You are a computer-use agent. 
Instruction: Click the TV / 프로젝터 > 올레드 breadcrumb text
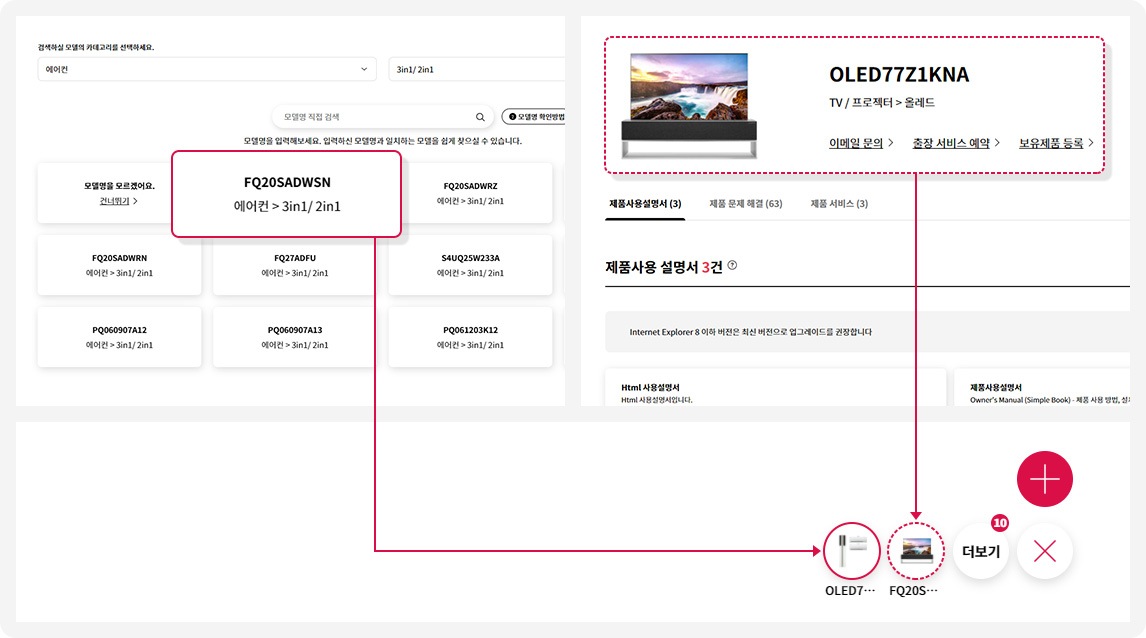881,102
